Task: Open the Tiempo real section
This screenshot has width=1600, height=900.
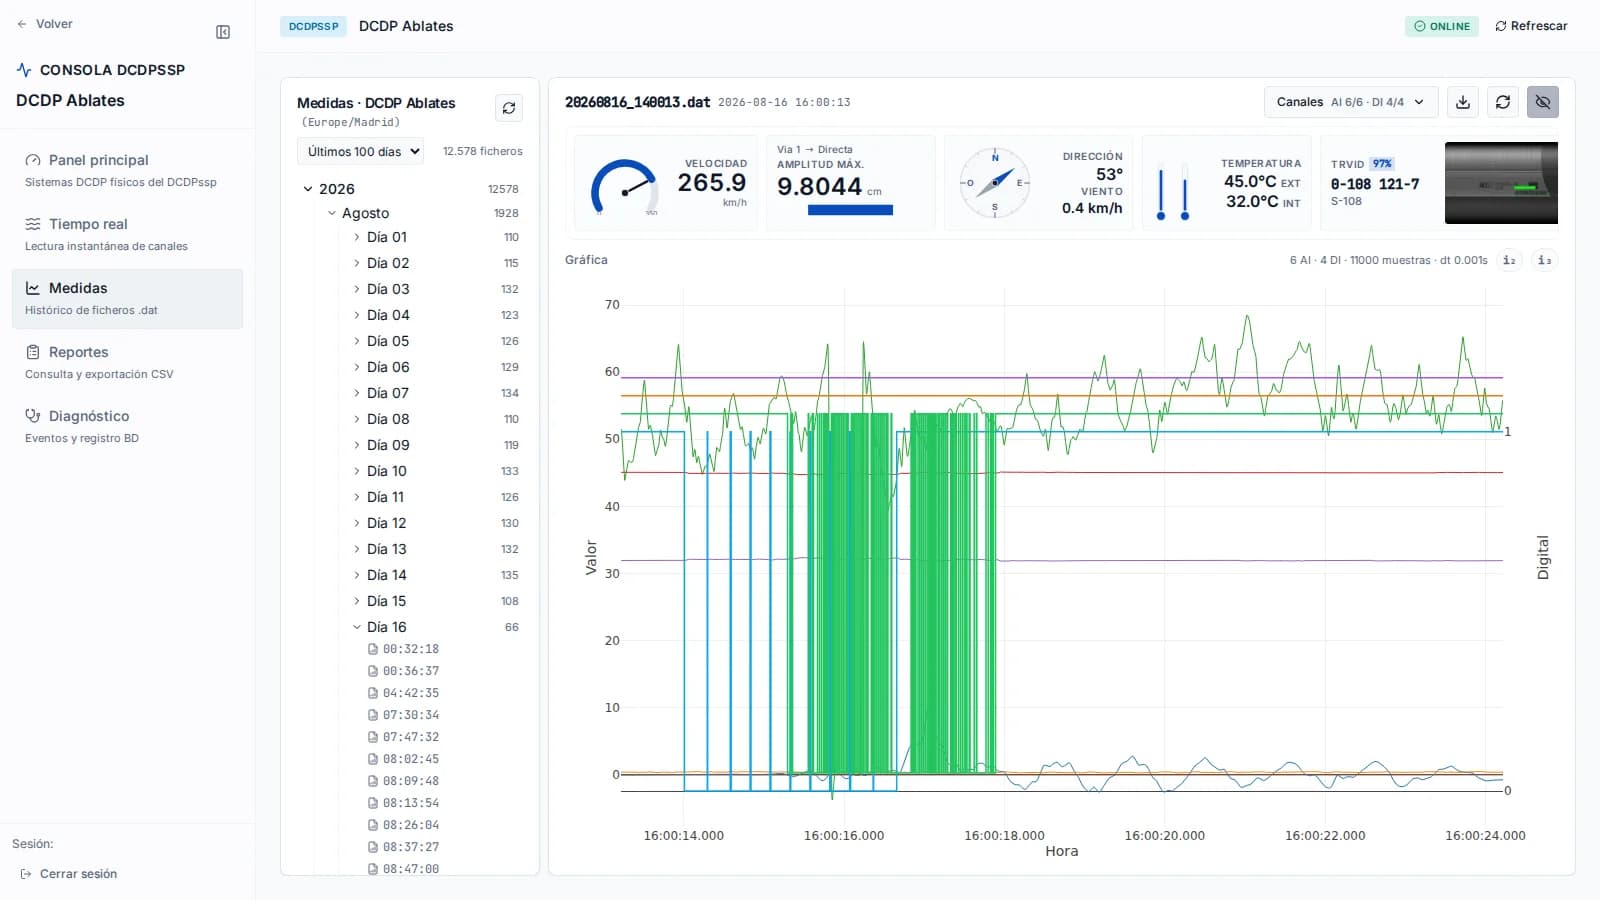Action: click(x=127, y=234)
